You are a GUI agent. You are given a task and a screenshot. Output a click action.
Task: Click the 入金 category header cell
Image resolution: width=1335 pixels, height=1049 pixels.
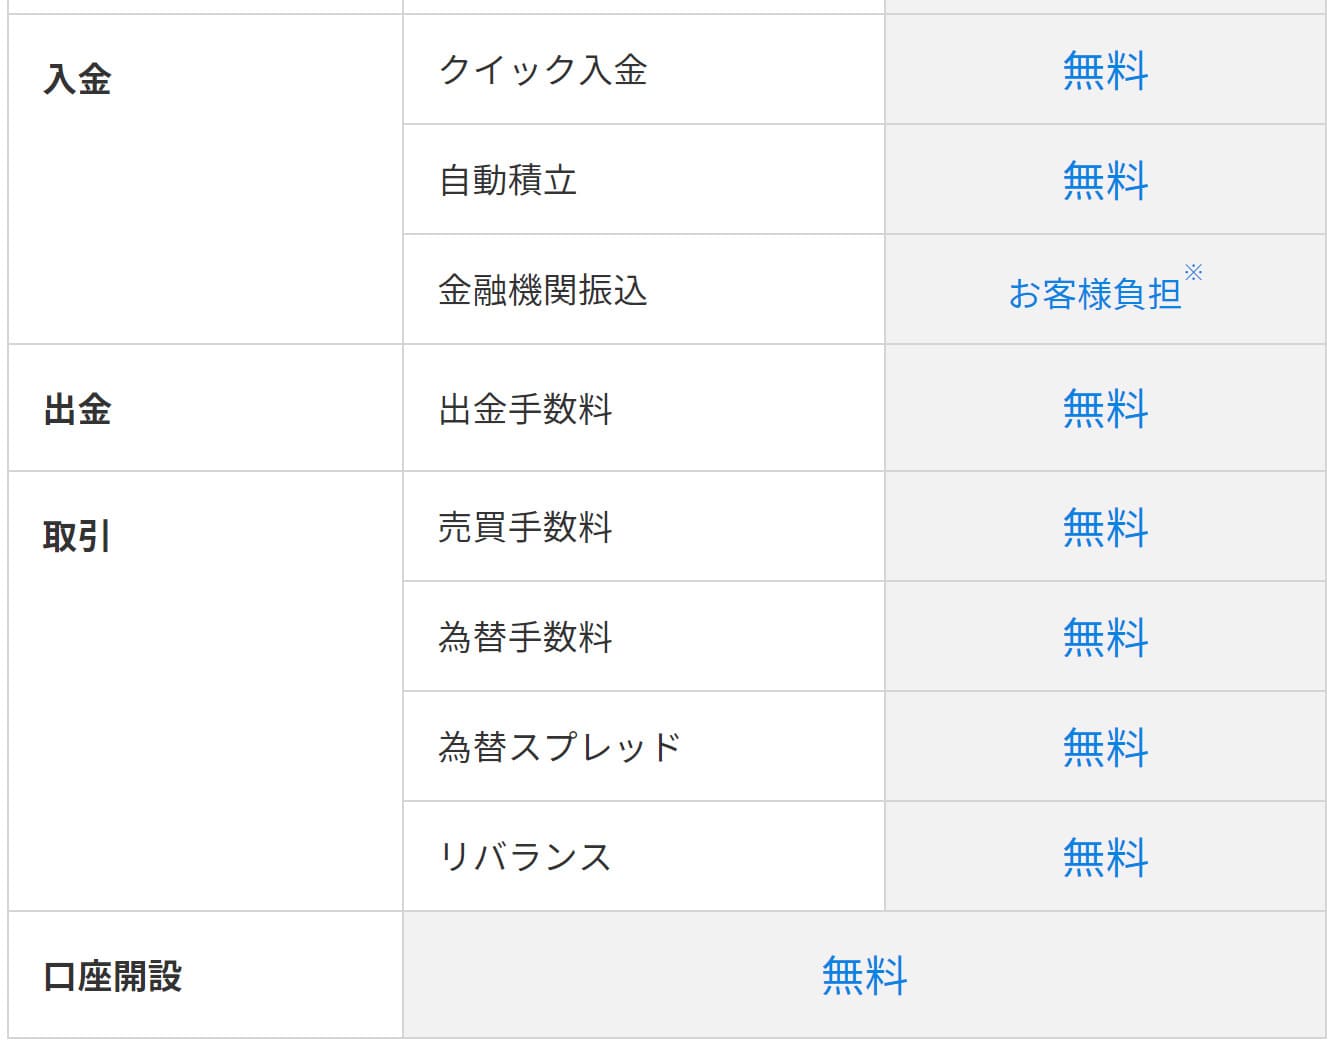205,179
